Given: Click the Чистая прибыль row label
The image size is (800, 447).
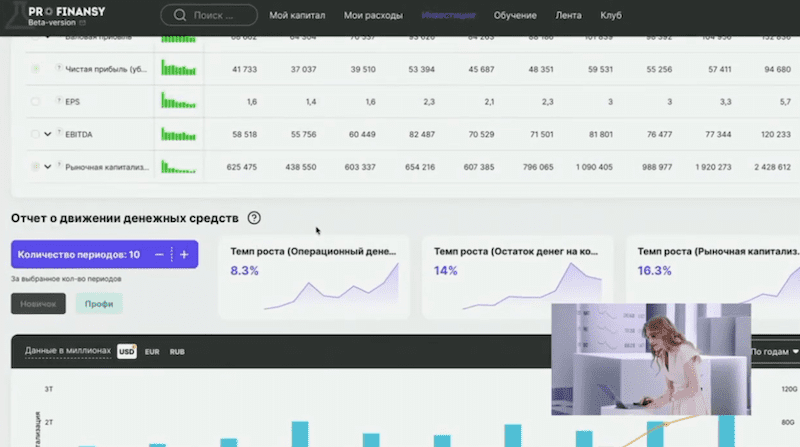Looking at the screenshot, I should pyautogui.click(x=106, y=69).
